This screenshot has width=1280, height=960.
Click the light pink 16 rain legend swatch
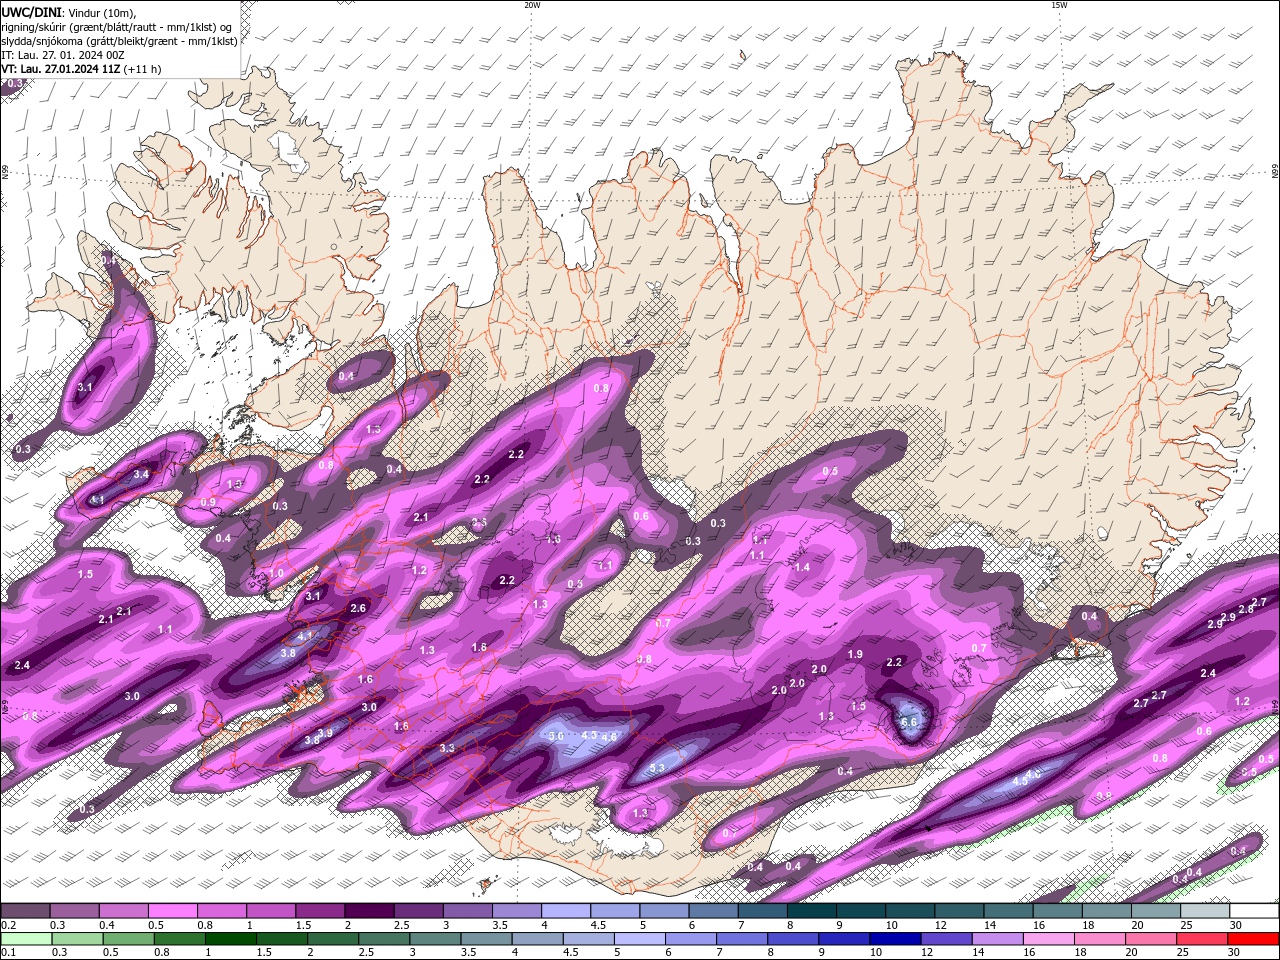tap(1048, 938)
